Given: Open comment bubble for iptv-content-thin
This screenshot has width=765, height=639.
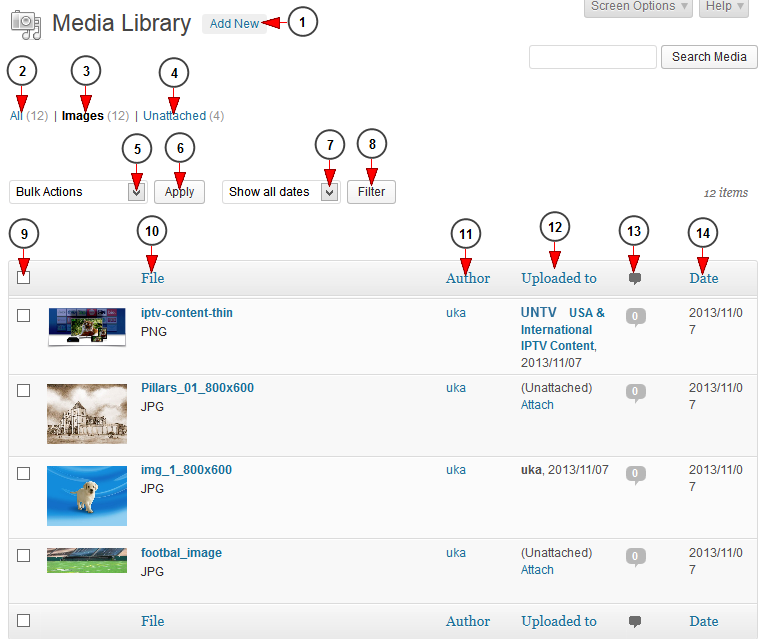Looking at the screenshot, I should coord(635,317).
